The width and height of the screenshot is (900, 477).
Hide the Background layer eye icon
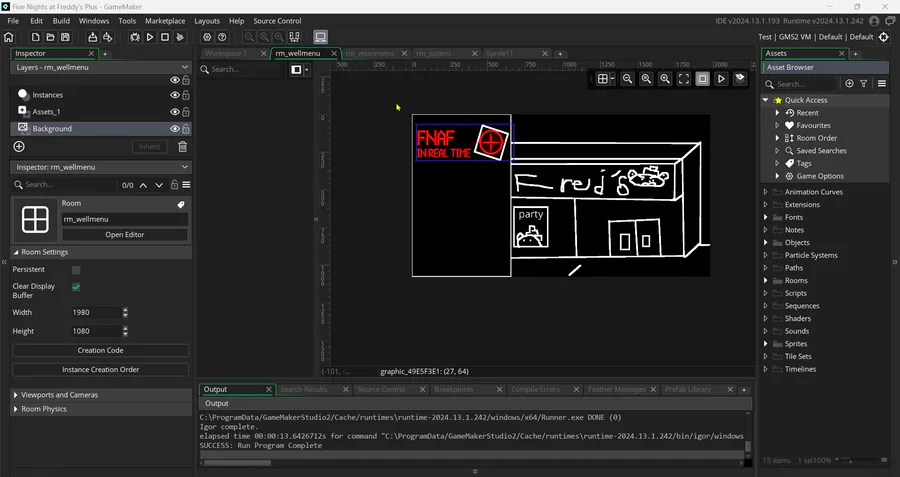coord(175,129)
